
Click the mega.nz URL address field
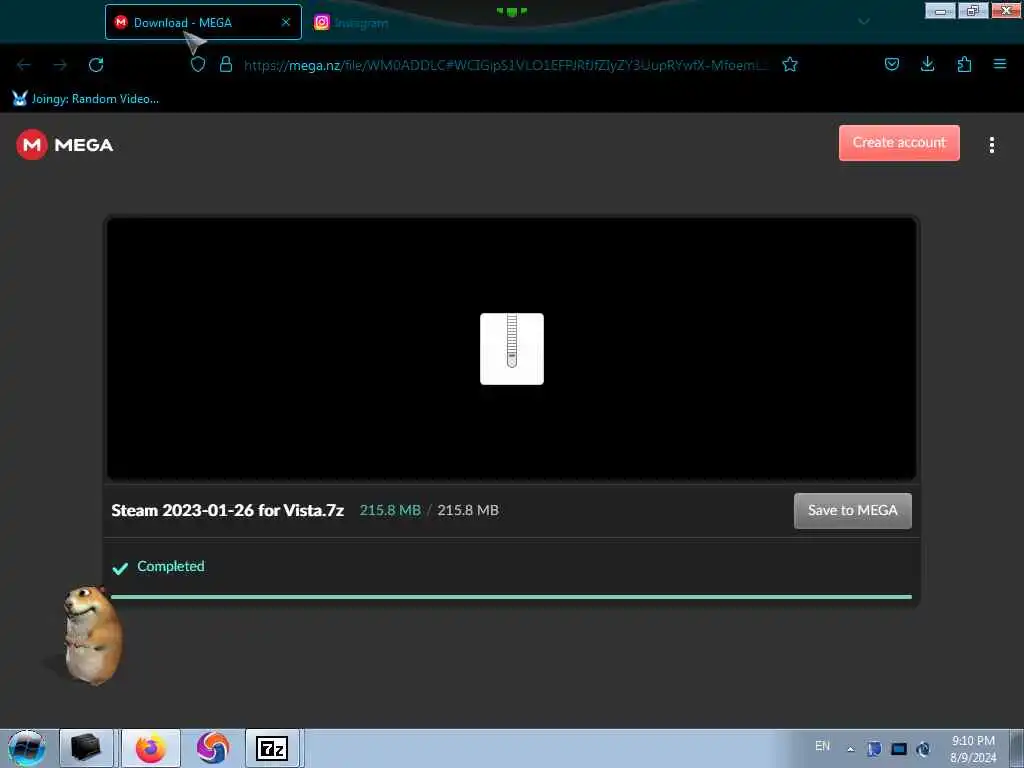tap(506, 65)
